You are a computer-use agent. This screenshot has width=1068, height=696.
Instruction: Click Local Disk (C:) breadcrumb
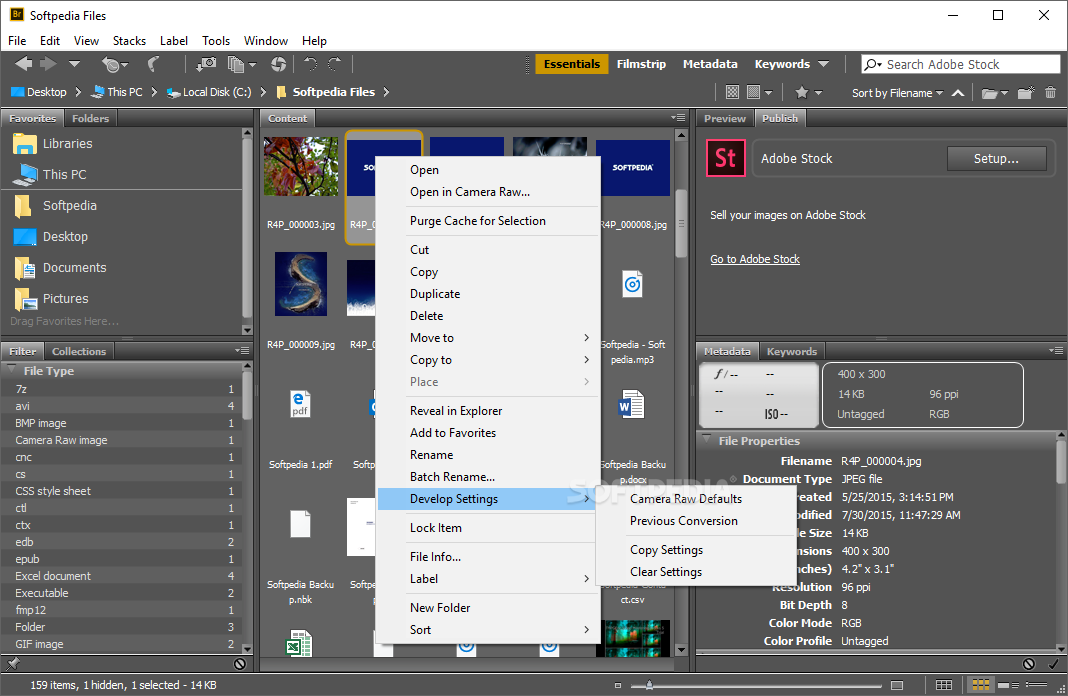click(209, 92)
